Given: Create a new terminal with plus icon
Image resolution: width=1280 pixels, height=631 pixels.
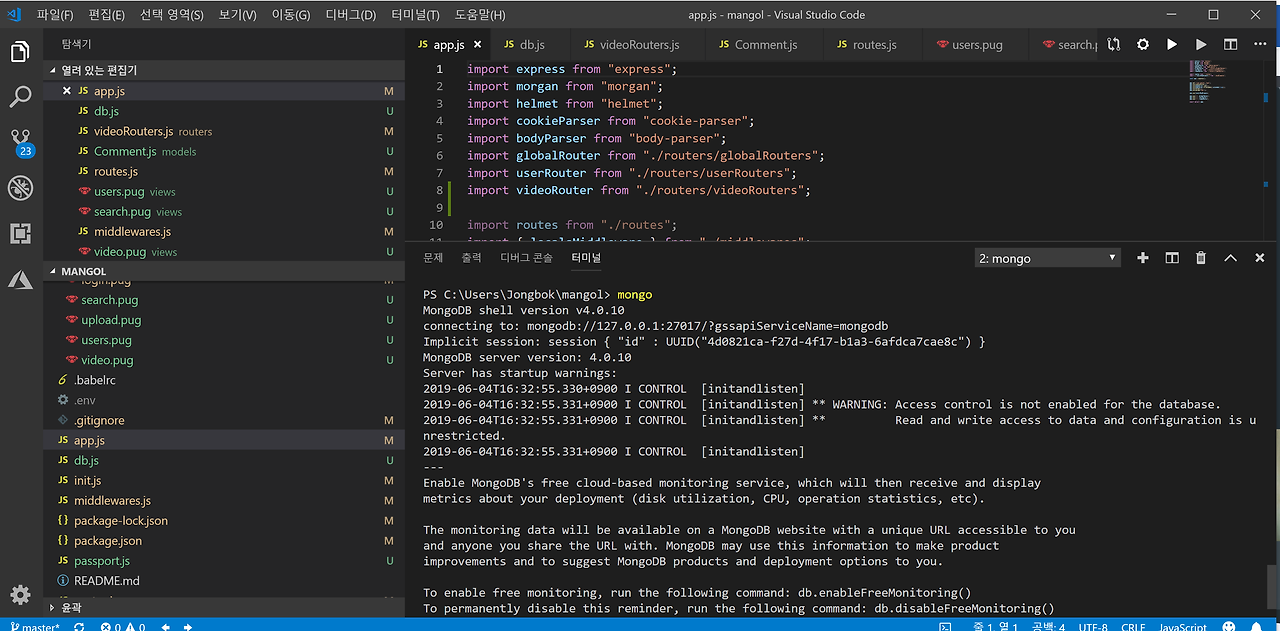Looking at the screenshot, I should tap(1143, 258).
